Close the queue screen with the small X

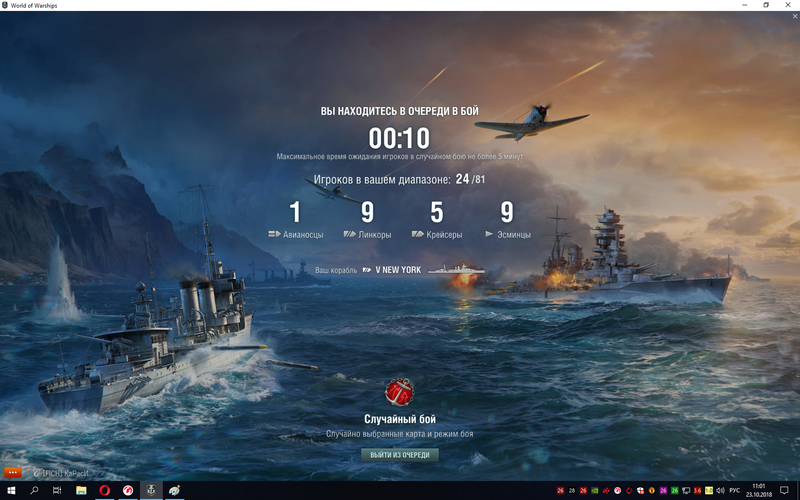click(795, 16)
